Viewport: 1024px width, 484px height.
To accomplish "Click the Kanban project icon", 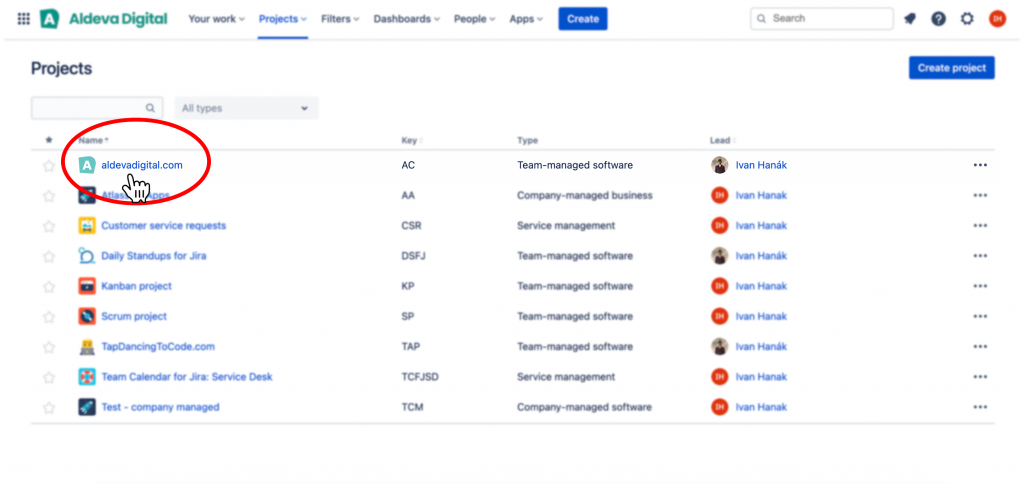I will [87, 286].
